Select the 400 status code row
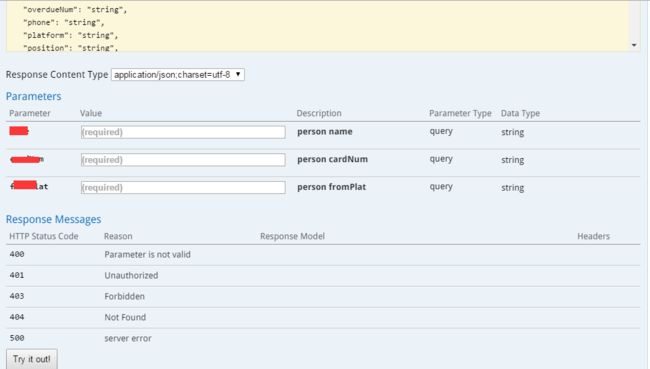 pos(323,255)
